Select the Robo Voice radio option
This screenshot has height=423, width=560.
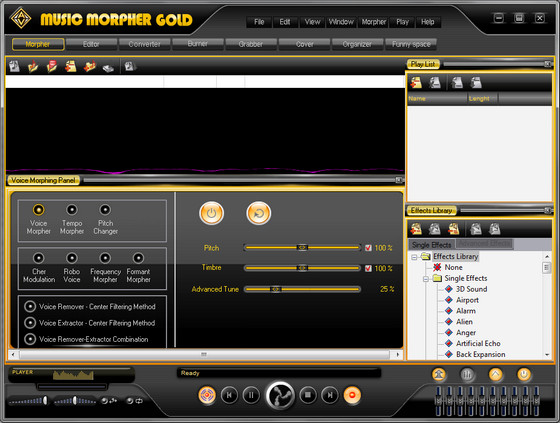coord(72,258)
